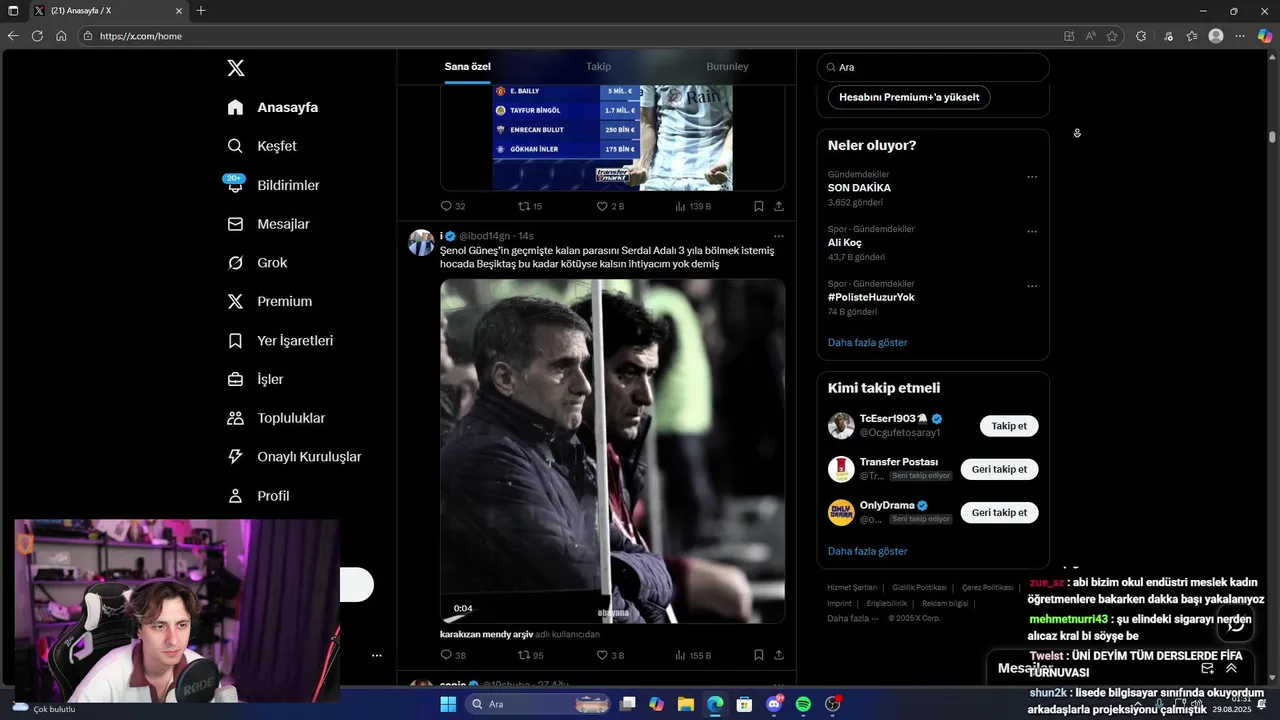Follow TcEser1903 with Takip et
The width and height of the screenshot is (1280, 720).
coord(1009,426)
